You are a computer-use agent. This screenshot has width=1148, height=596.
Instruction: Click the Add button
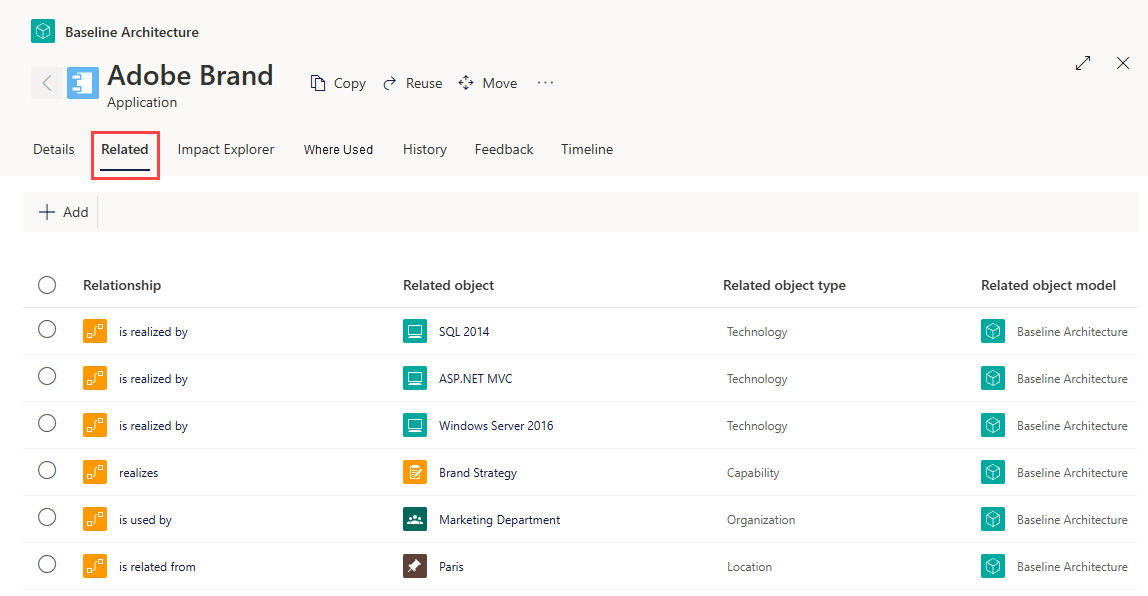(x=64, y=212)
